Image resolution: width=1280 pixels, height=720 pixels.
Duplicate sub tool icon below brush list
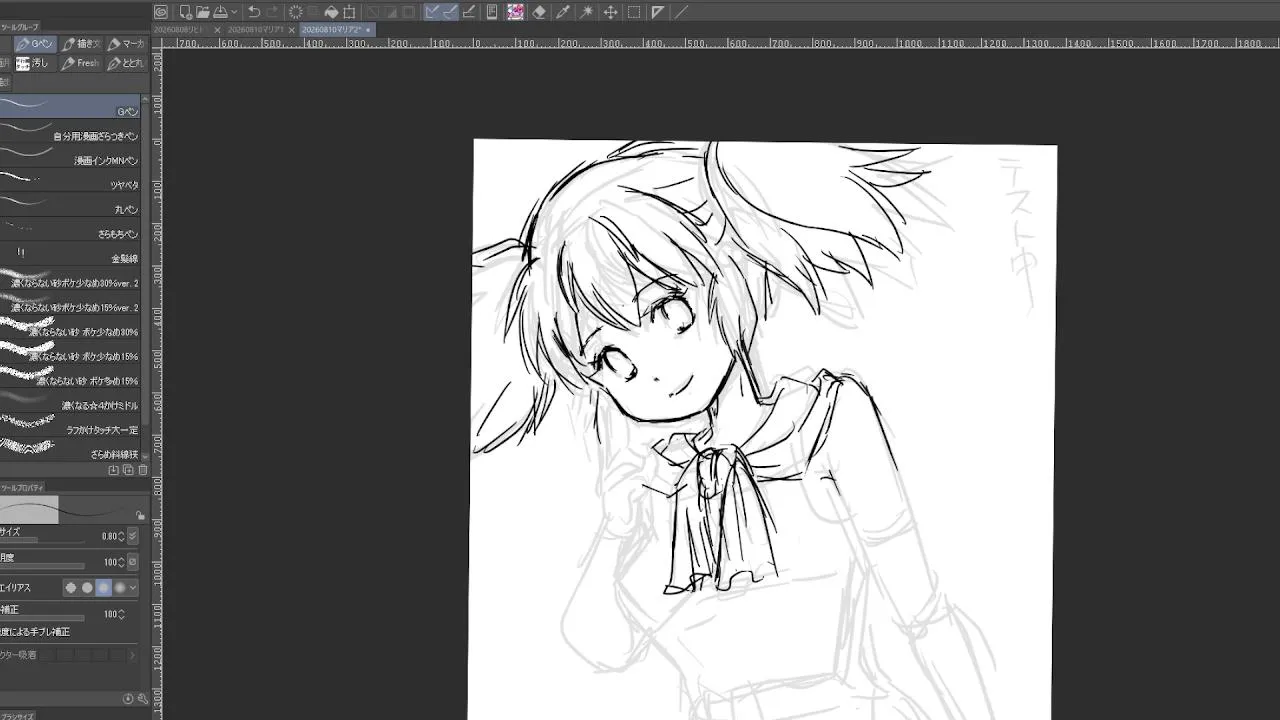click(128, 470)
